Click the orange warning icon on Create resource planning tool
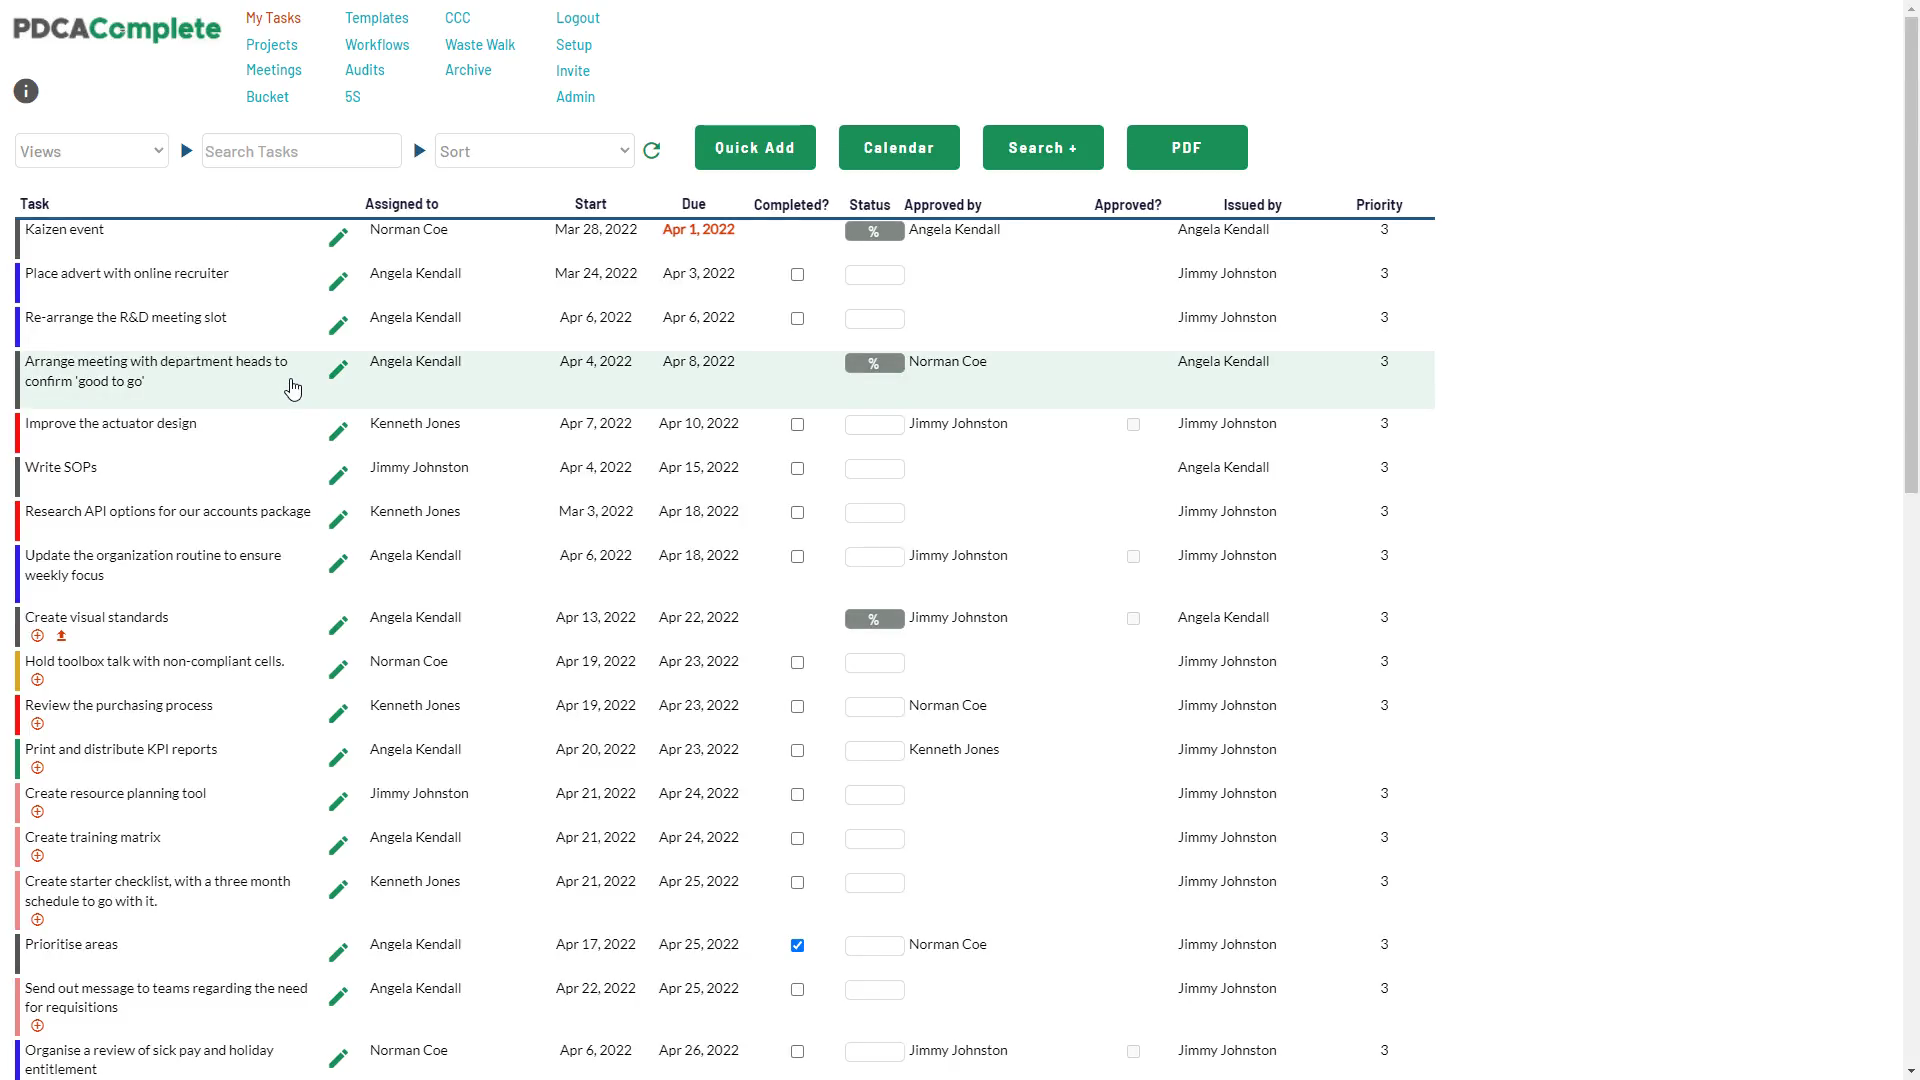Screen dimensions: 1920x1080 click(x=37, y=811)
